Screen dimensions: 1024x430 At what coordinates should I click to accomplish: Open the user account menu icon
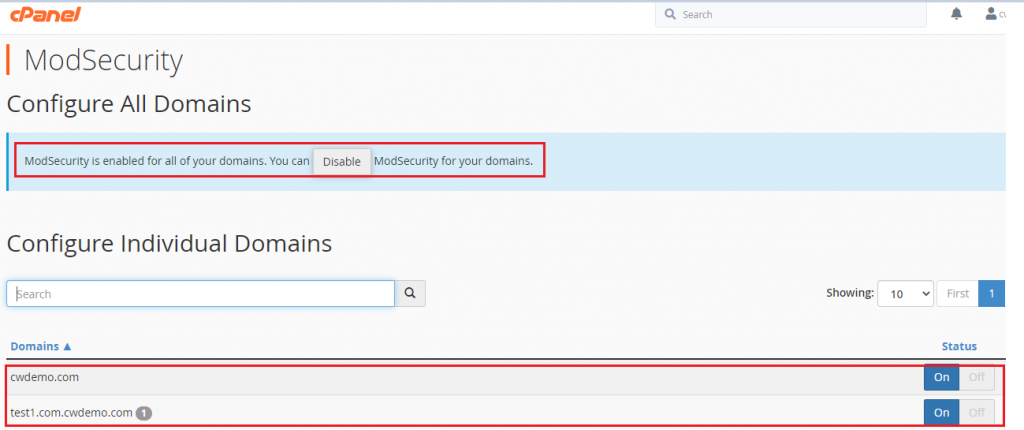(990, 14)
